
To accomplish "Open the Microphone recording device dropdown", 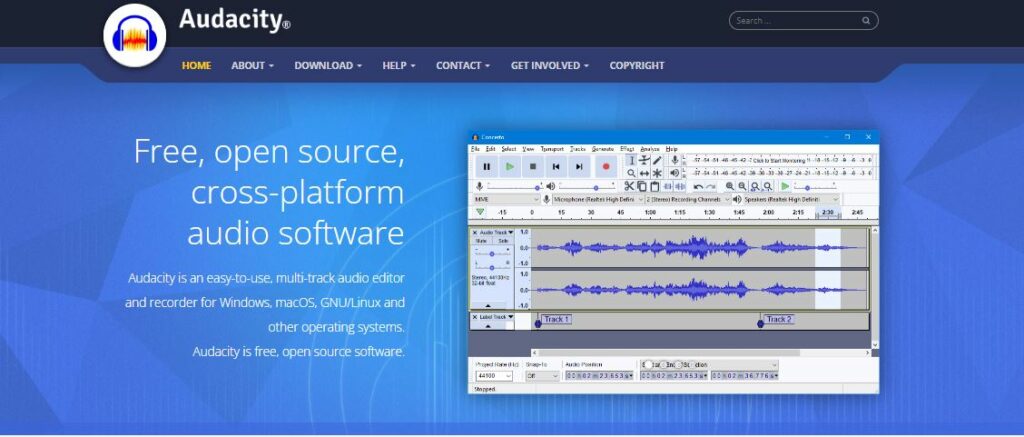I will (x=599, y=199).
